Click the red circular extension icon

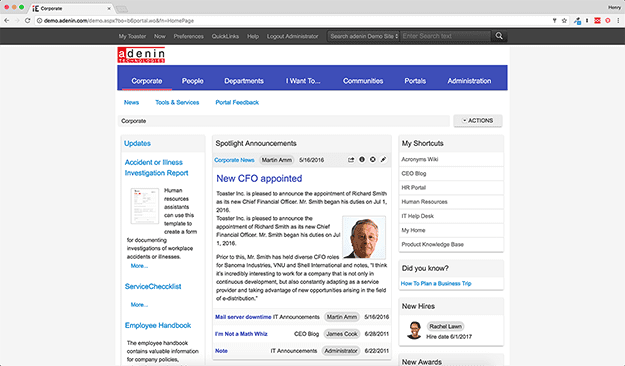coord(607,20)
